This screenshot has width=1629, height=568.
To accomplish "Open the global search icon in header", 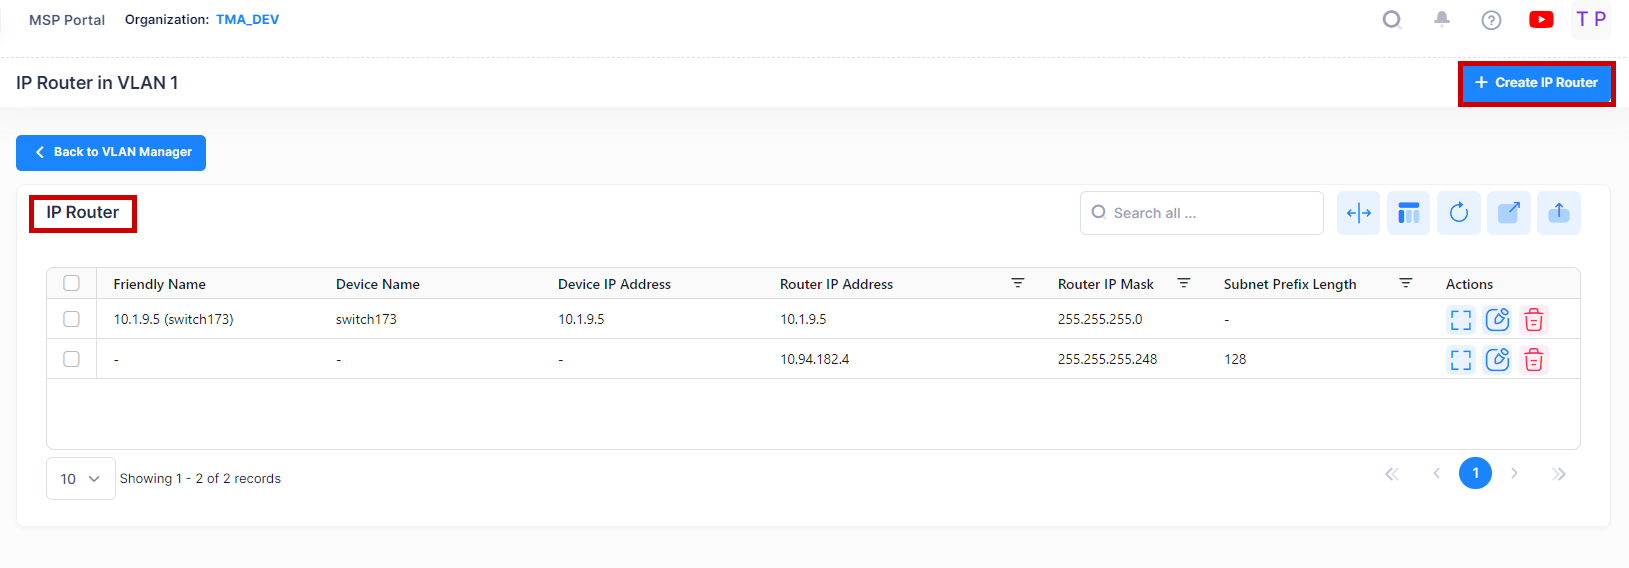I will pyautogui.click(x=1392, y=20).
